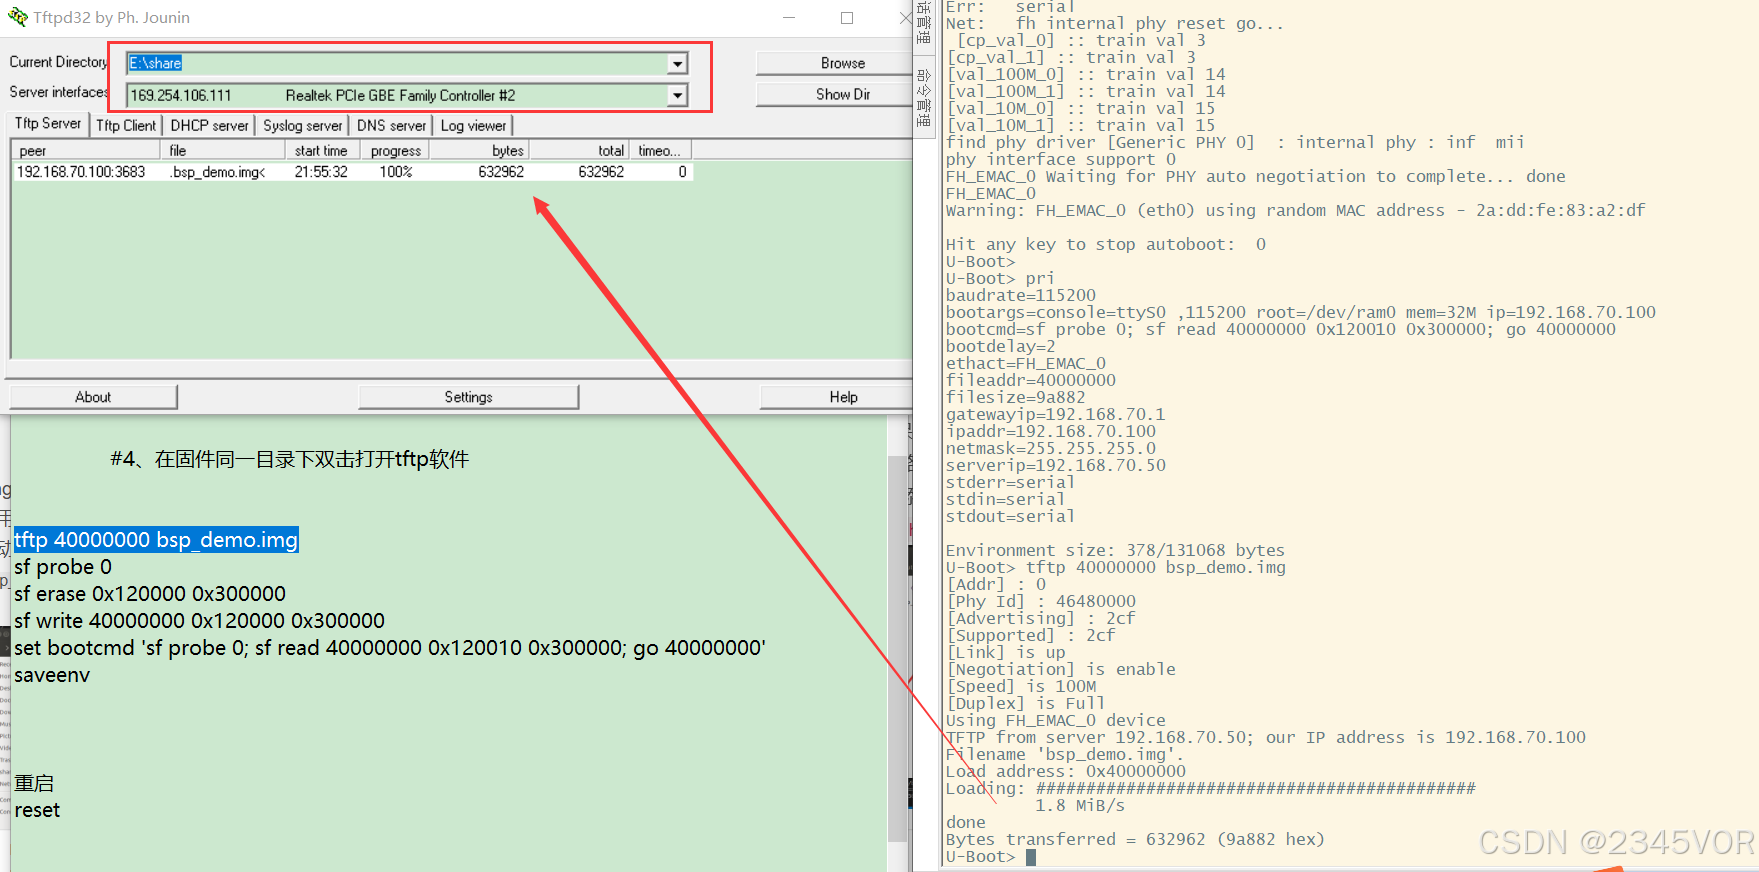
Task: Click the bsp_demo.img file cell
Action: click(217, 172)
